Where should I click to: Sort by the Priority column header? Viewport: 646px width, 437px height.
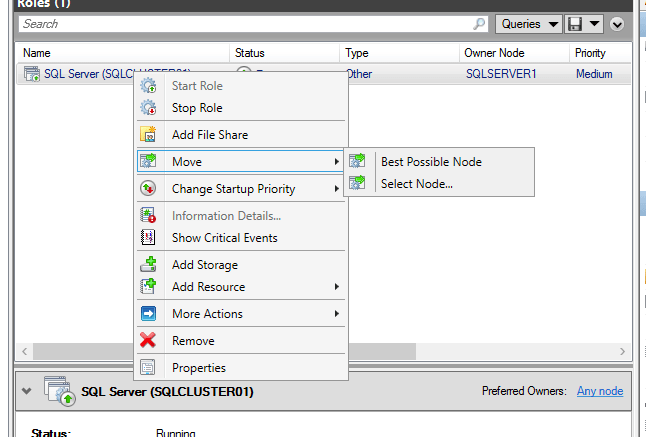coord(600,53)
